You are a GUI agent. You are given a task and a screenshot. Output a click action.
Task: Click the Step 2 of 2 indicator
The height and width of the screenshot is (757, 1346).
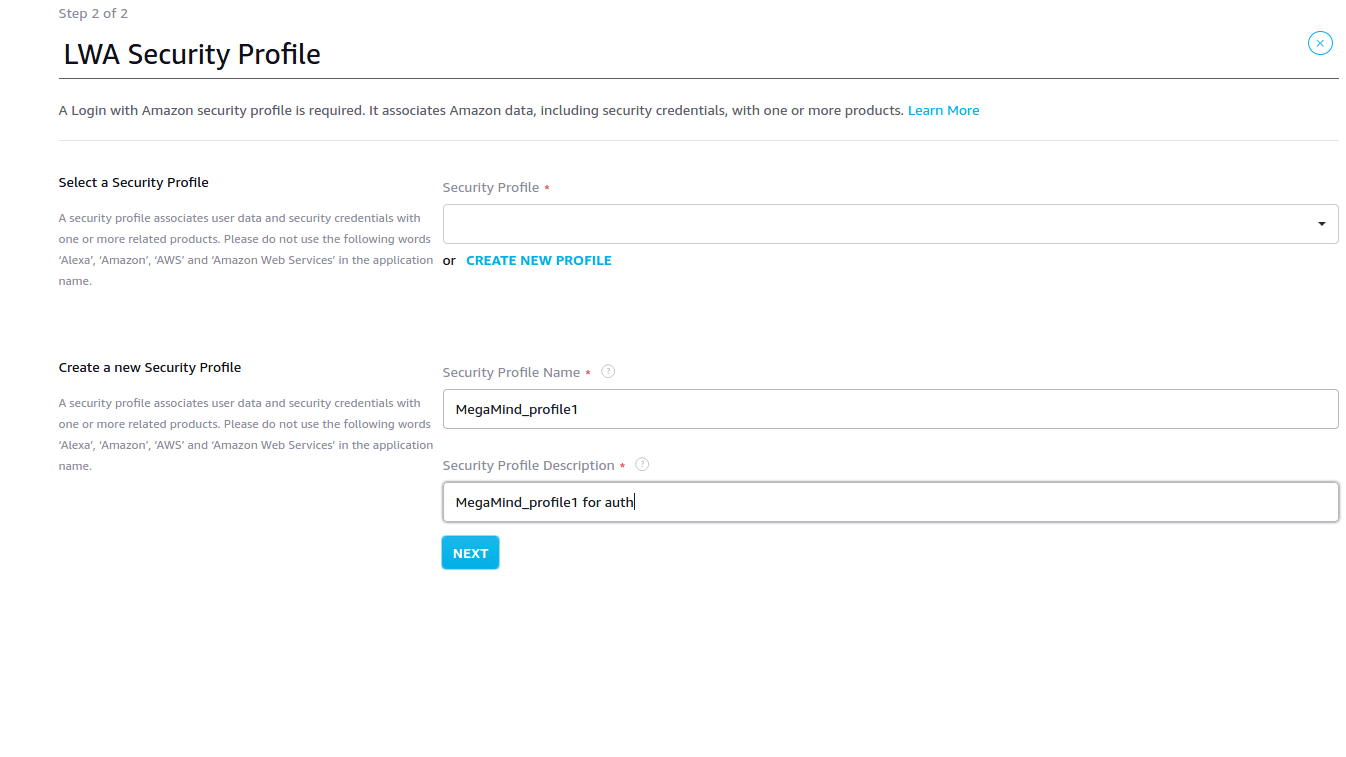point(93,13)
